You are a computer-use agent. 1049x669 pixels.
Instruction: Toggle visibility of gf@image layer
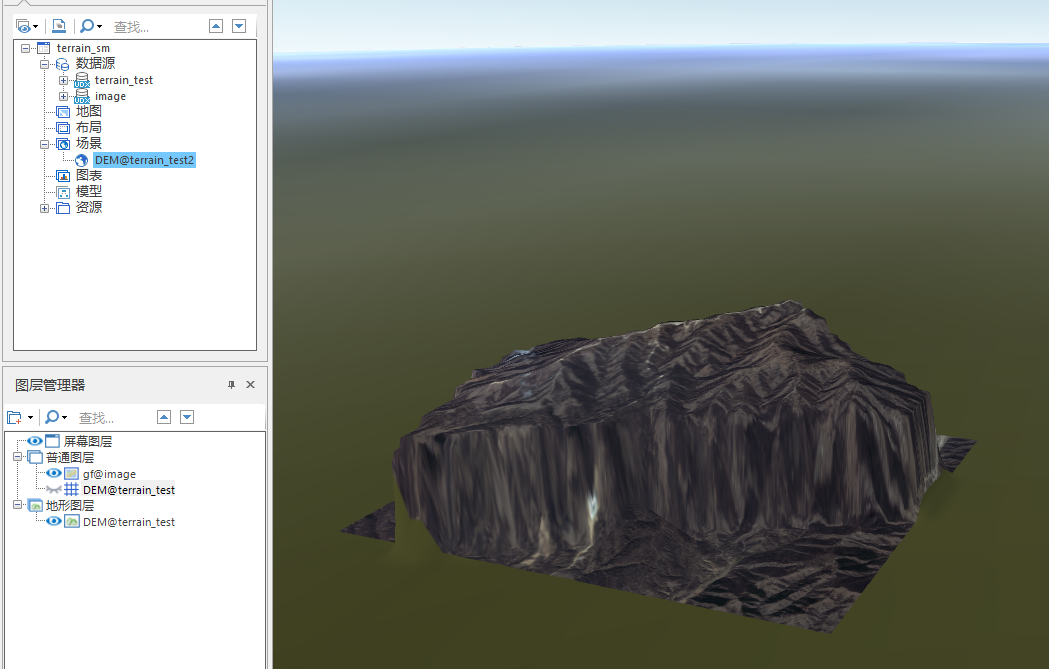[54, 474]
